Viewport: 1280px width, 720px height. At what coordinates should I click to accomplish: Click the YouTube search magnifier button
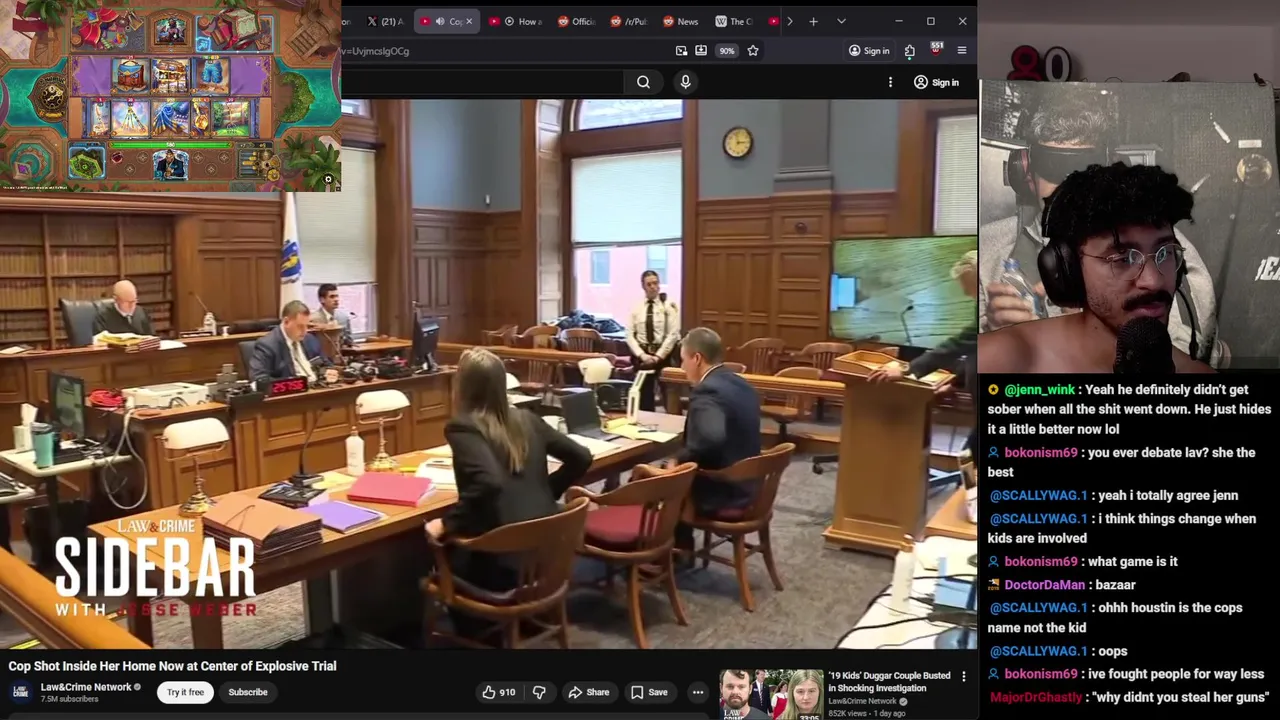point(643,82)
